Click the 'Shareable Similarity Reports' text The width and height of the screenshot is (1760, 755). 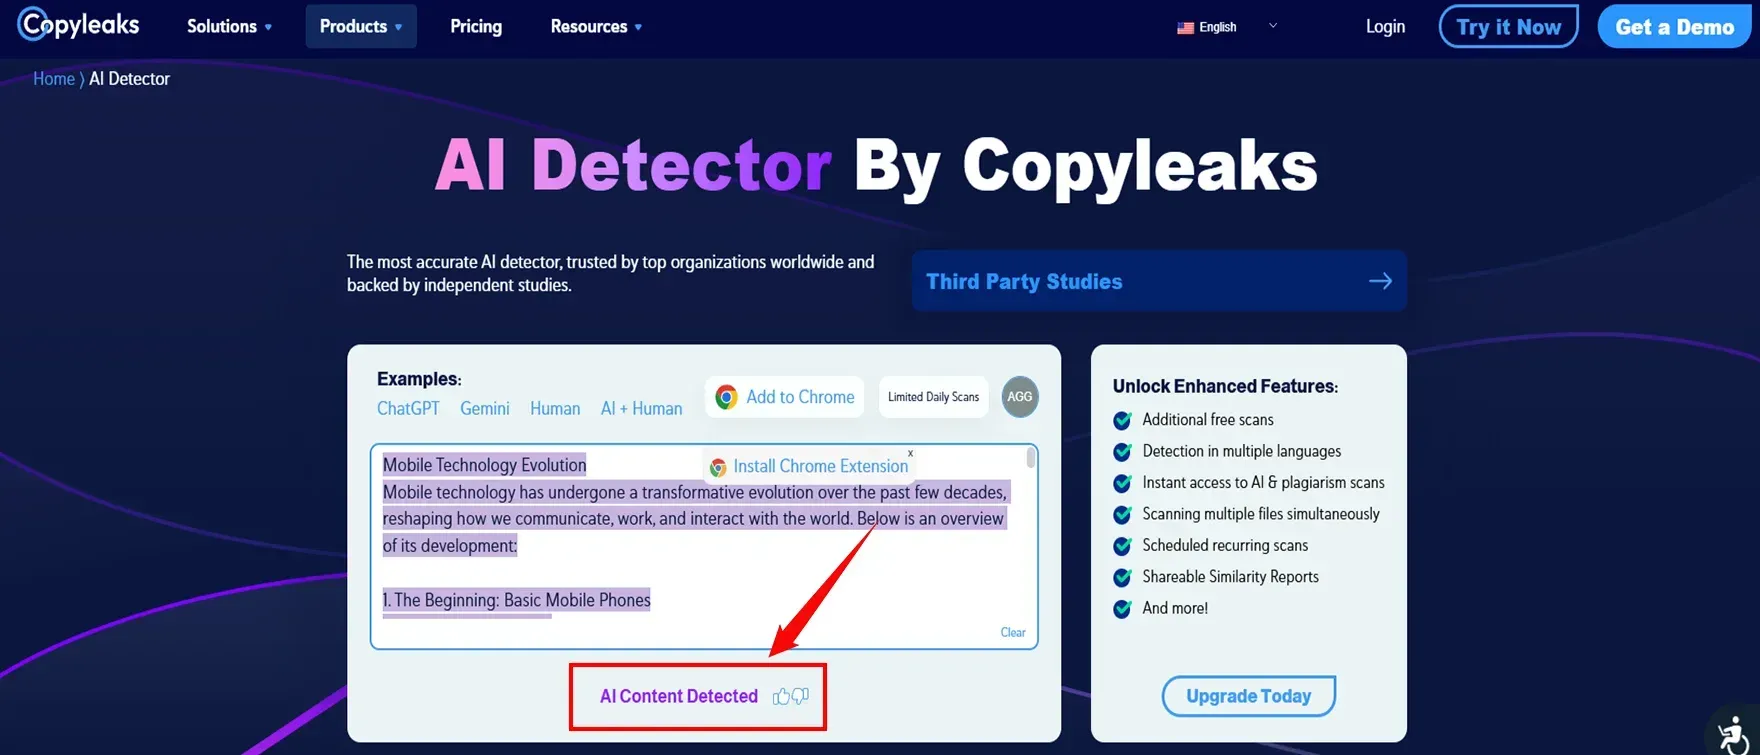click(1230, 577)
